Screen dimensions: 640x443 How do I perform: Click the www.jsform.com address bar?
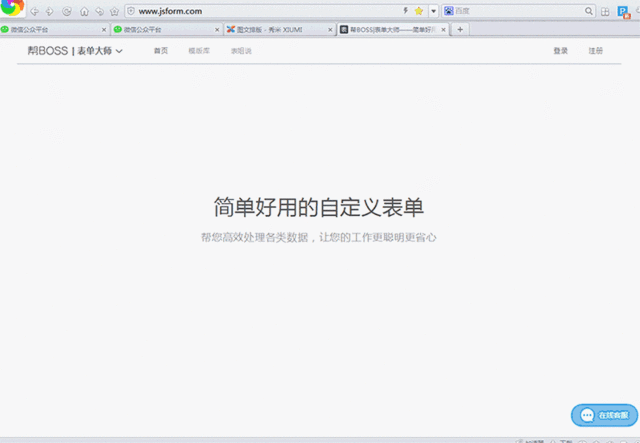click(x=250, y=11)
